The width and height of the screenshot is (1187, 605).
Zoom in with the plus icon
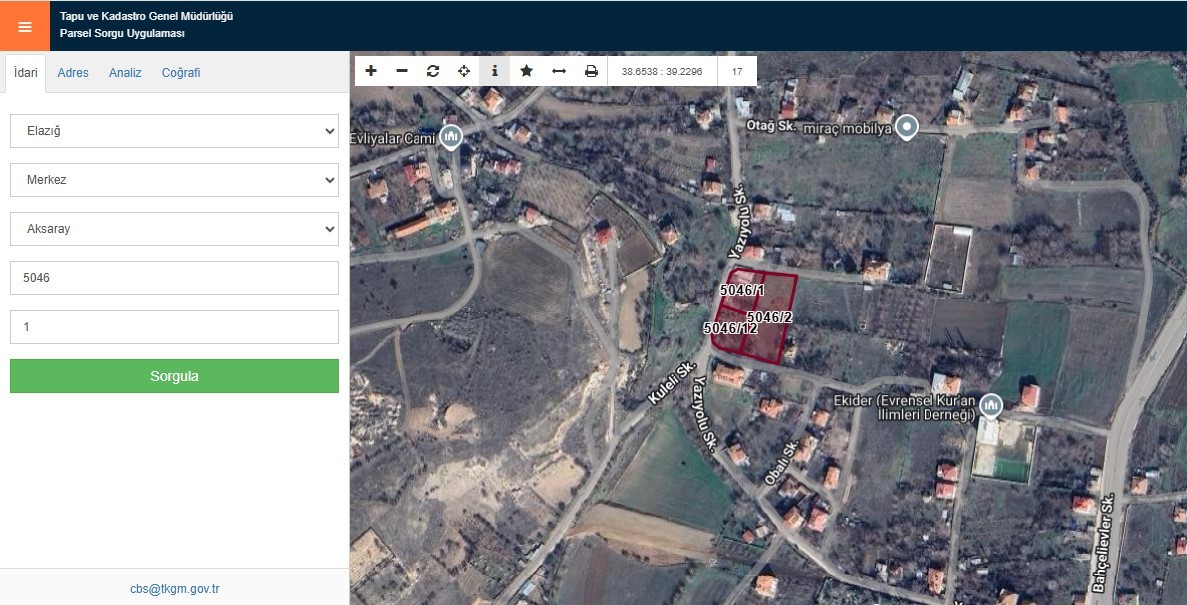coord(371,71)
